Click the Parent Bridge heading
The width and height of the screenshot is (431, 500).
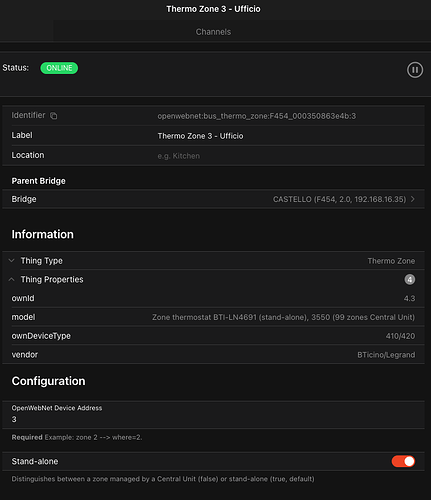point(38,181)
